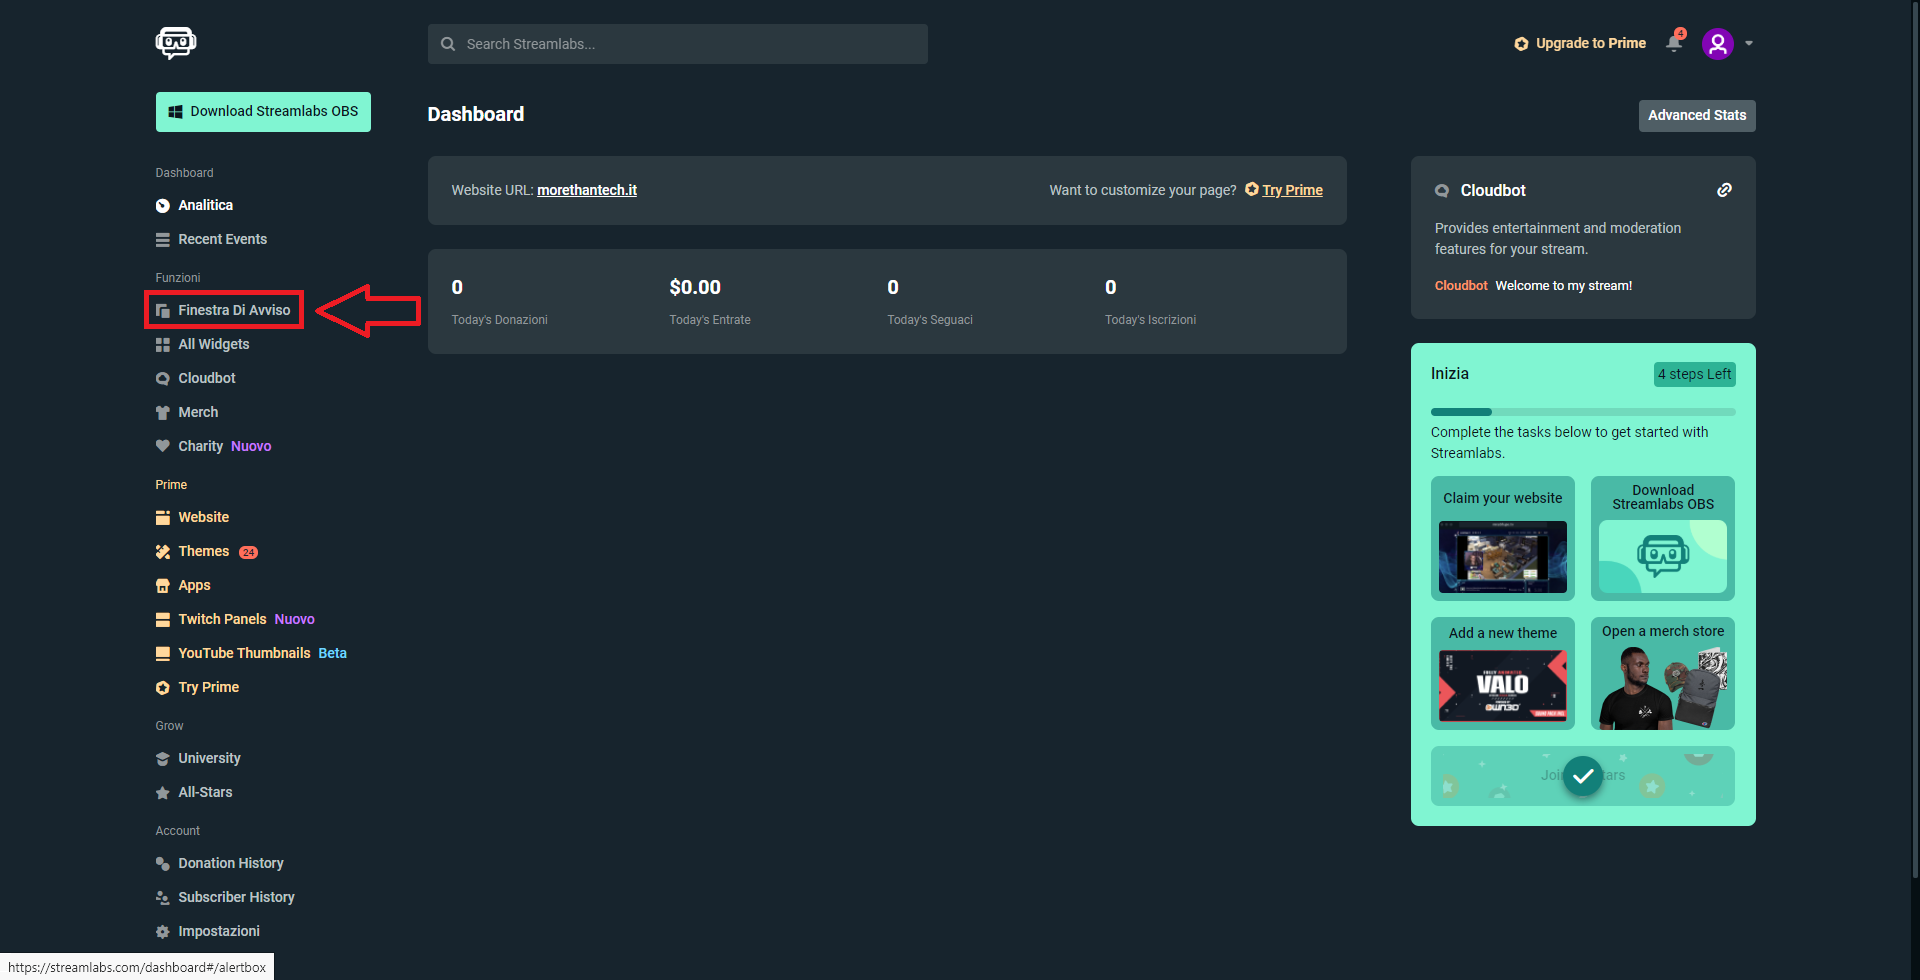The width and height of the screenshot is (1920, 980).
Task: Click the Themes paintbrush icon
Action: coord(162,552)
